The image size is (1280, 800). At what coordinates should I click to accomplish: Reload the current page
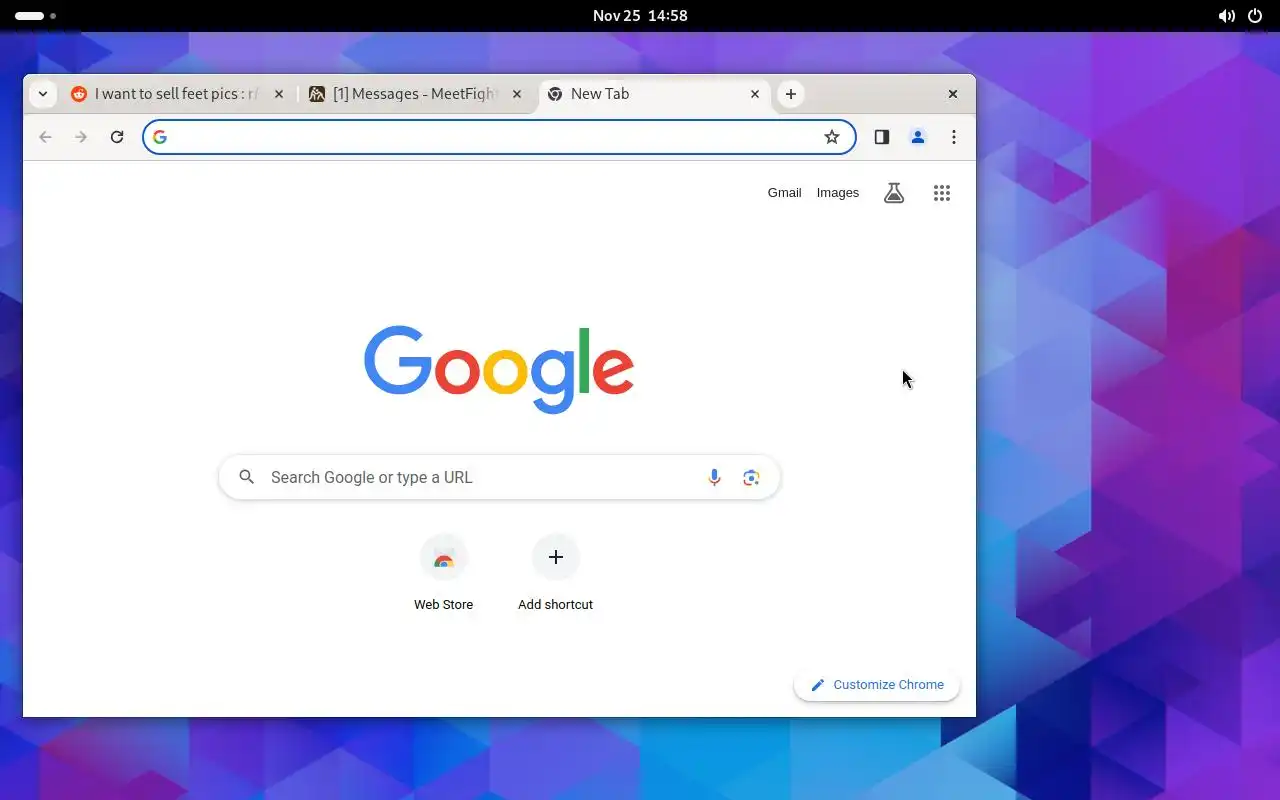pos(117,137)
